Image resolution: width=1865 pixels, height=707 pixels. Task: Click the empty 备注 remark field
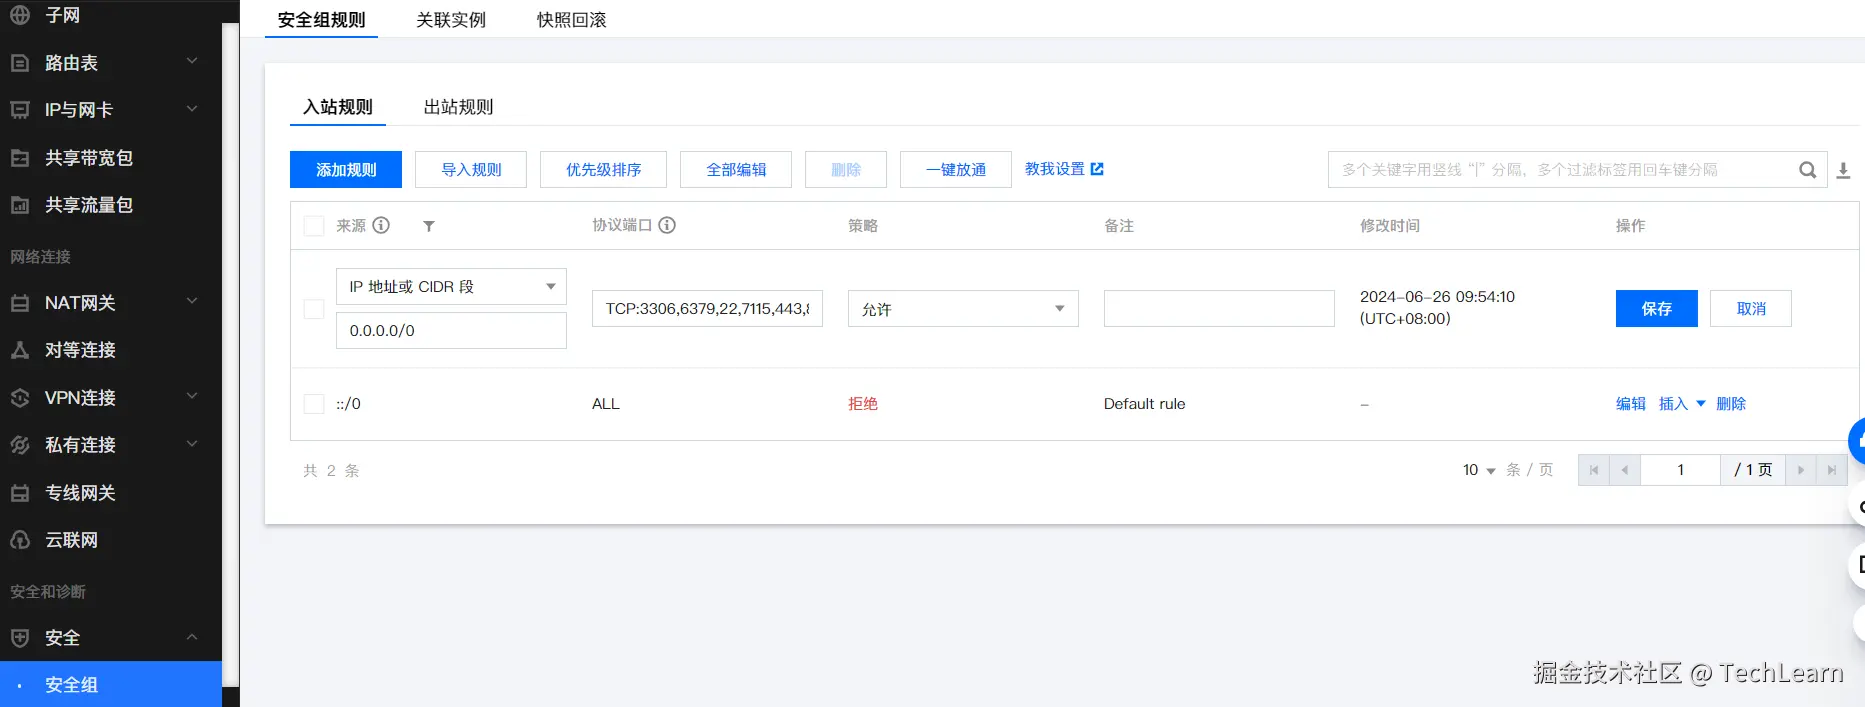(1219, 309)
